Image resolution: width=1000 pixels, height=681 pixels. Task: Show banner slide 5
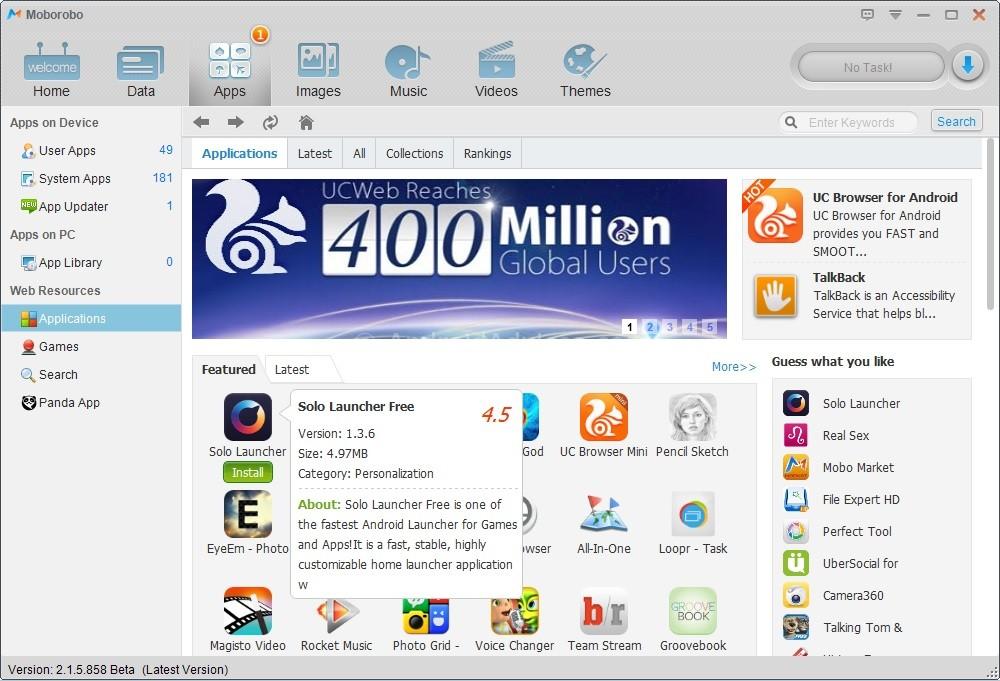tap(709, 326)
